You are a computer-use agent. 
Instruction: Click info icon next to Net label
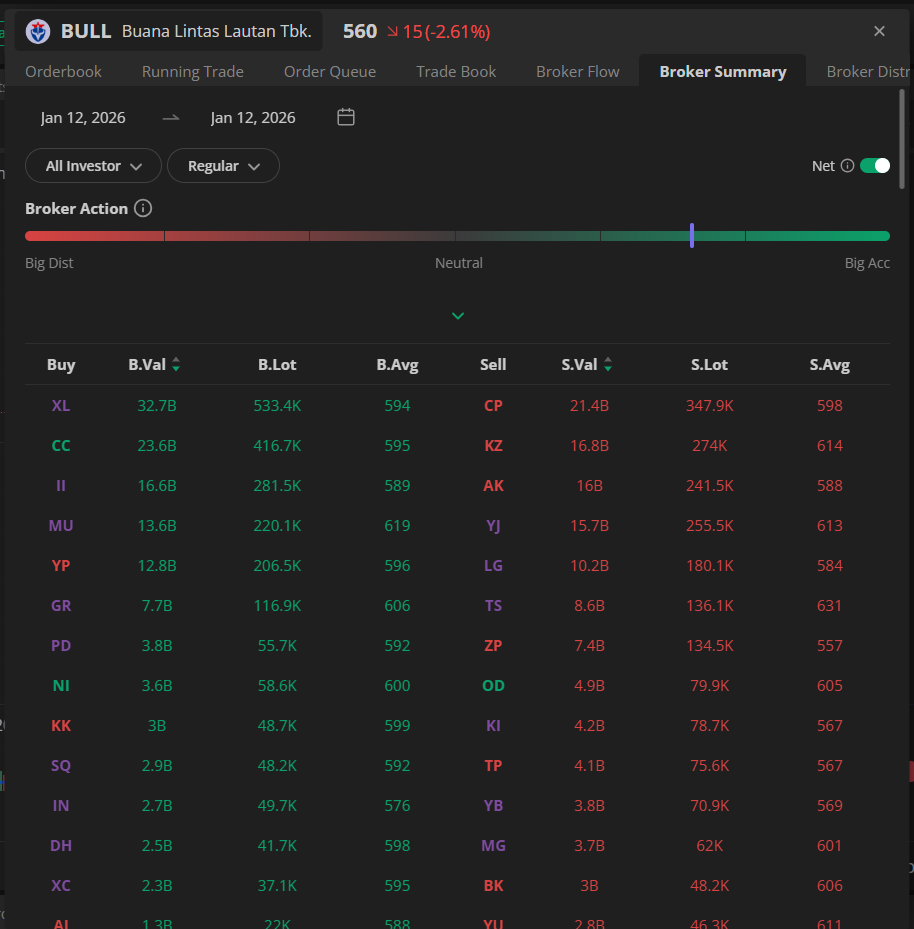(847, 166)
